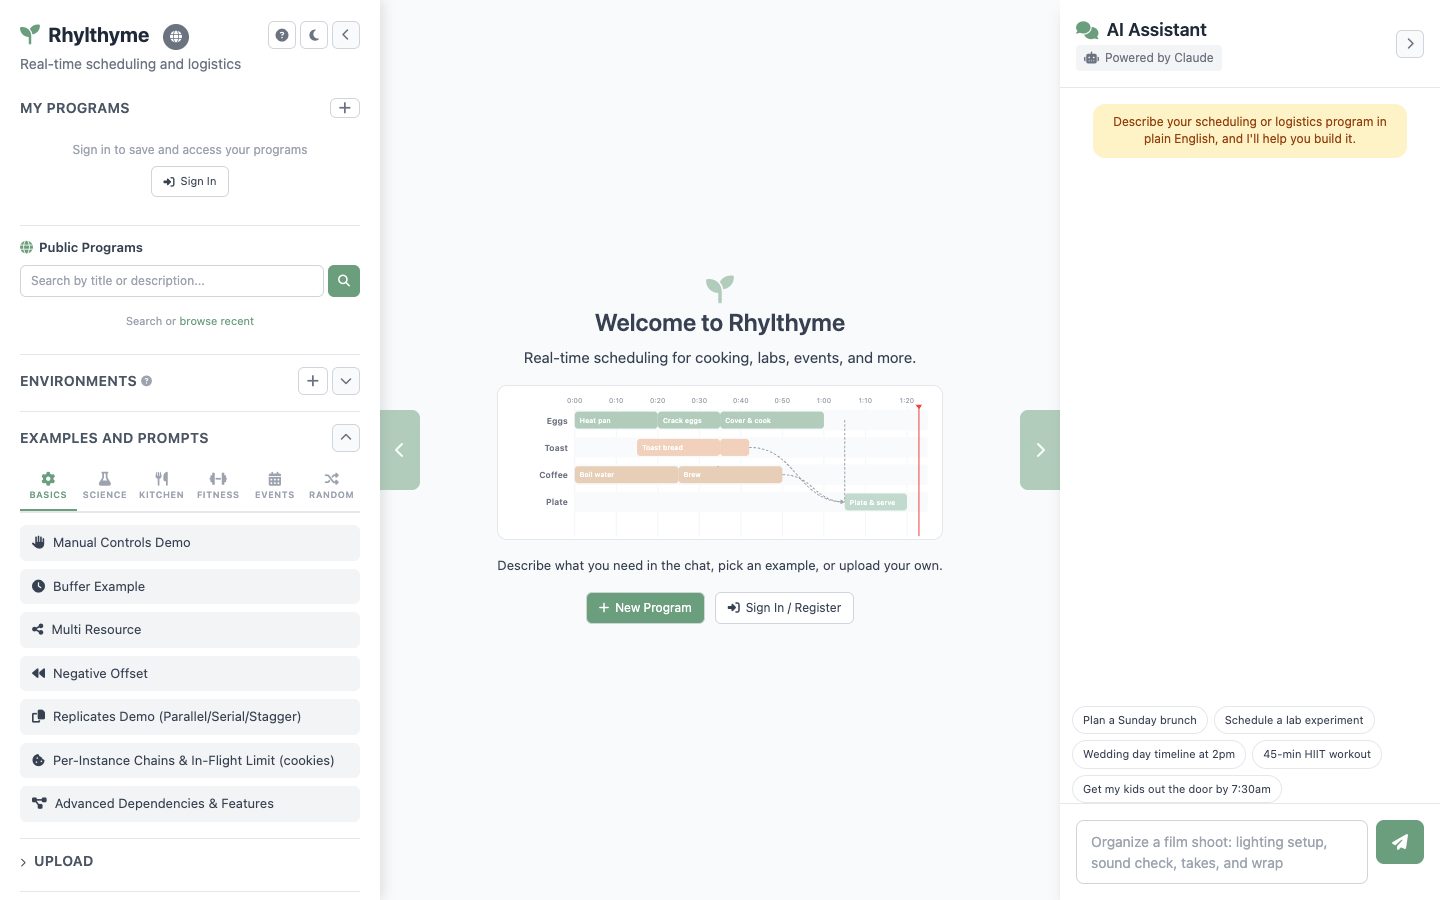1440x900 pixels.
Task: Choose Get my kids out the door suggestion
Action: click(1177, 789)
